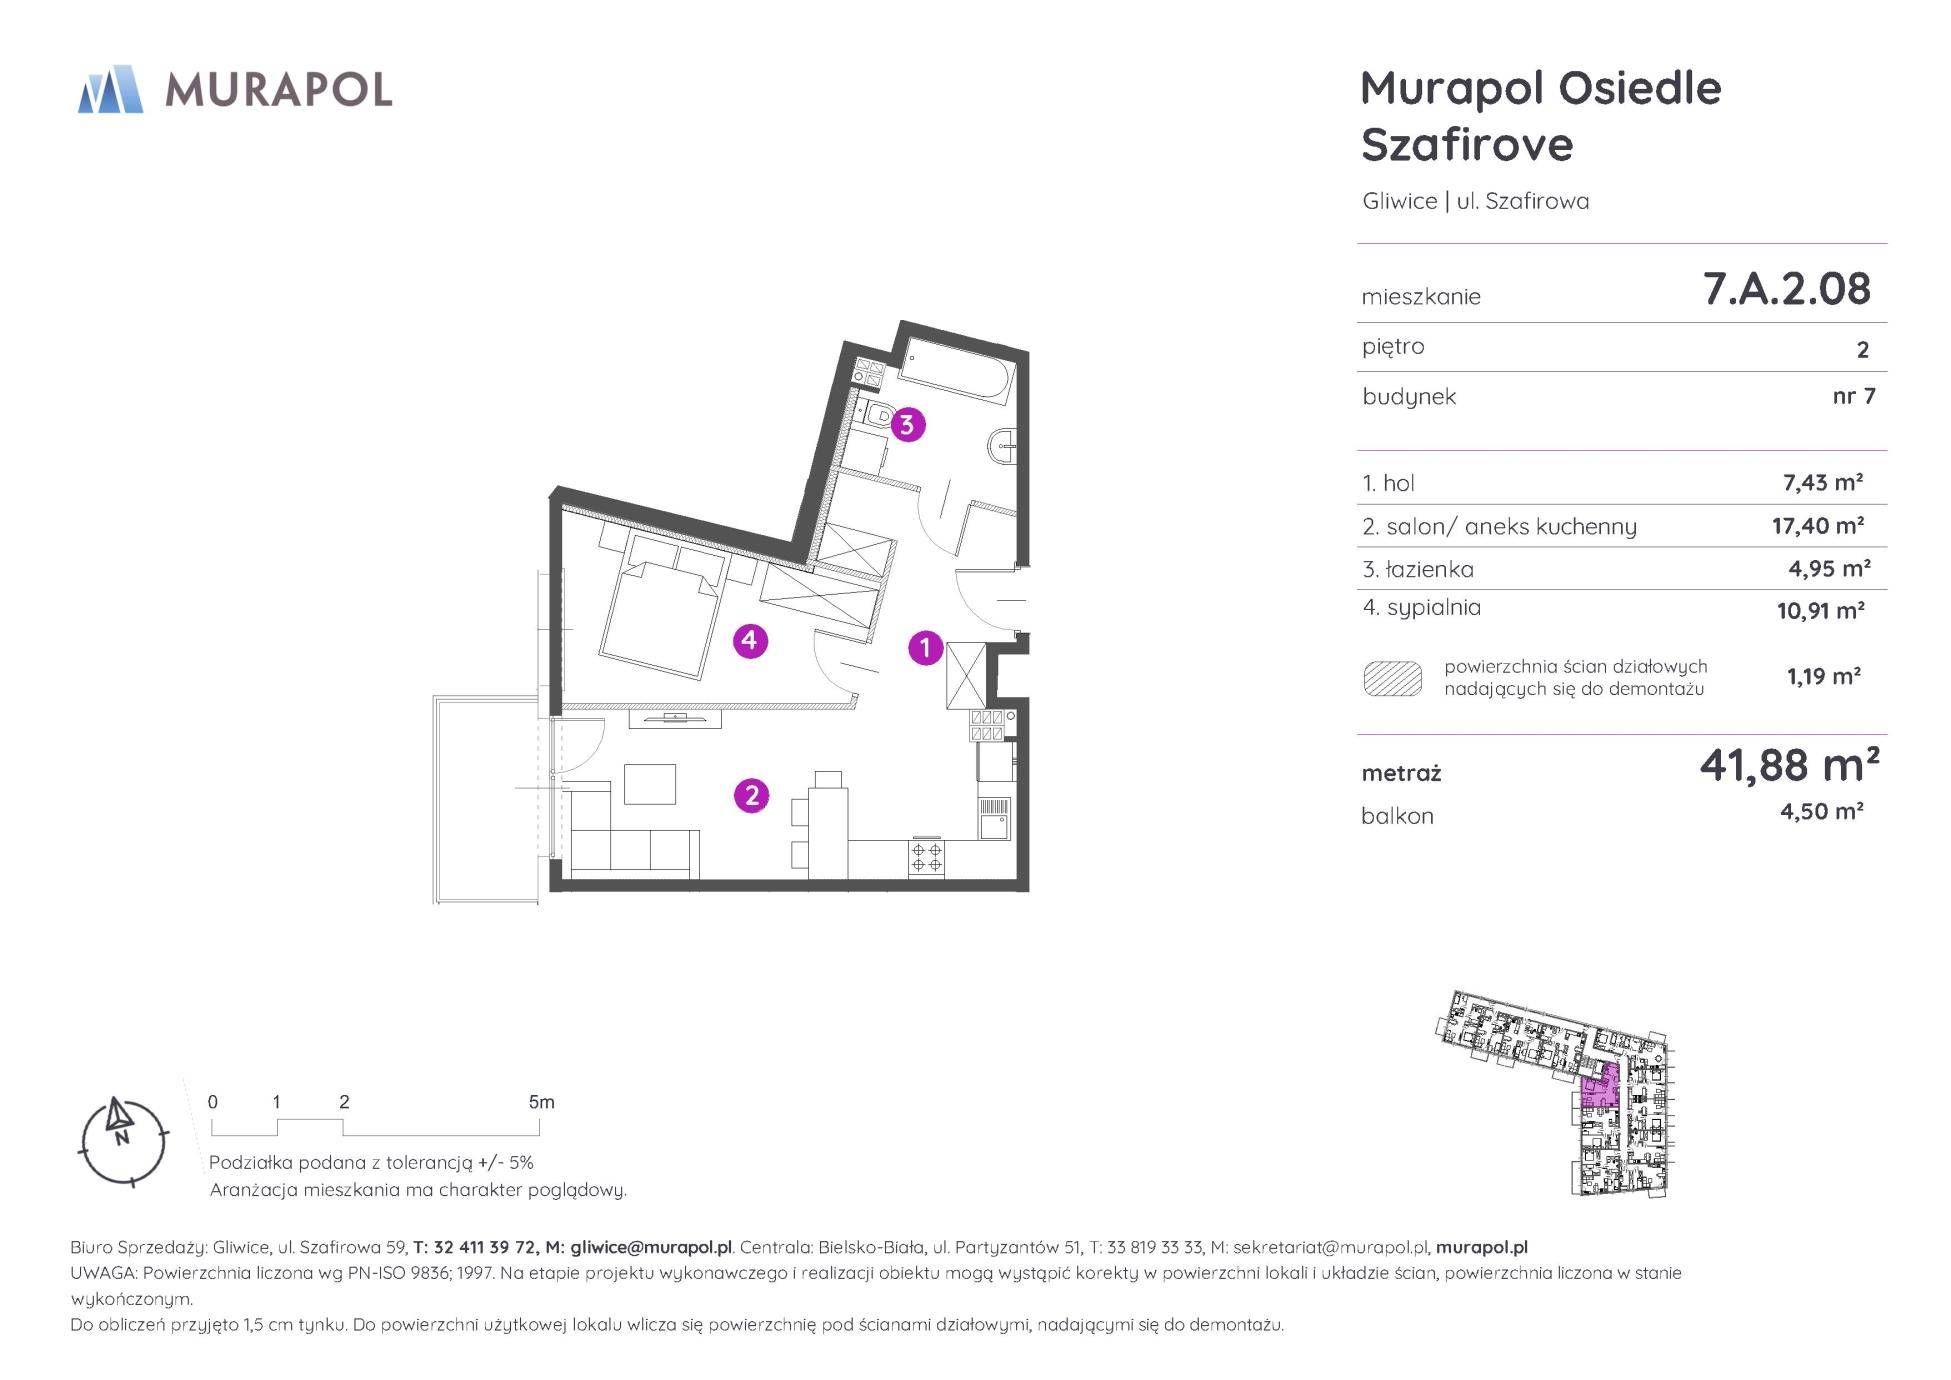
Task: Click the building value 'nr 7'
Action: [1853, 395]
